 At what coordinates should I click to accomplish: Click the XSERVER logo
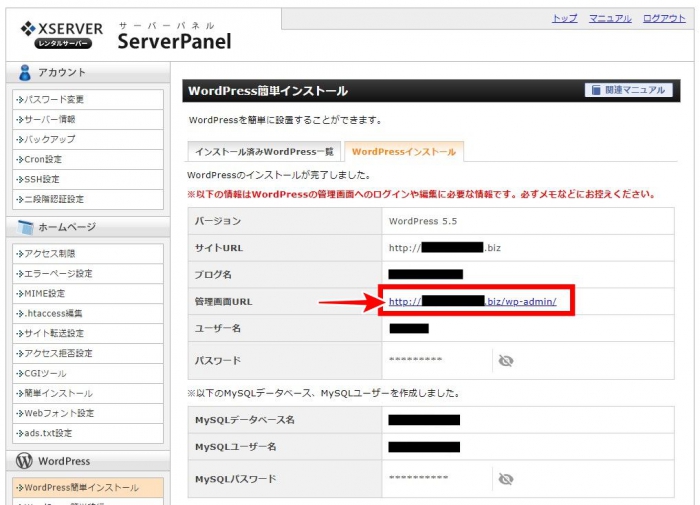coord(62,34)
